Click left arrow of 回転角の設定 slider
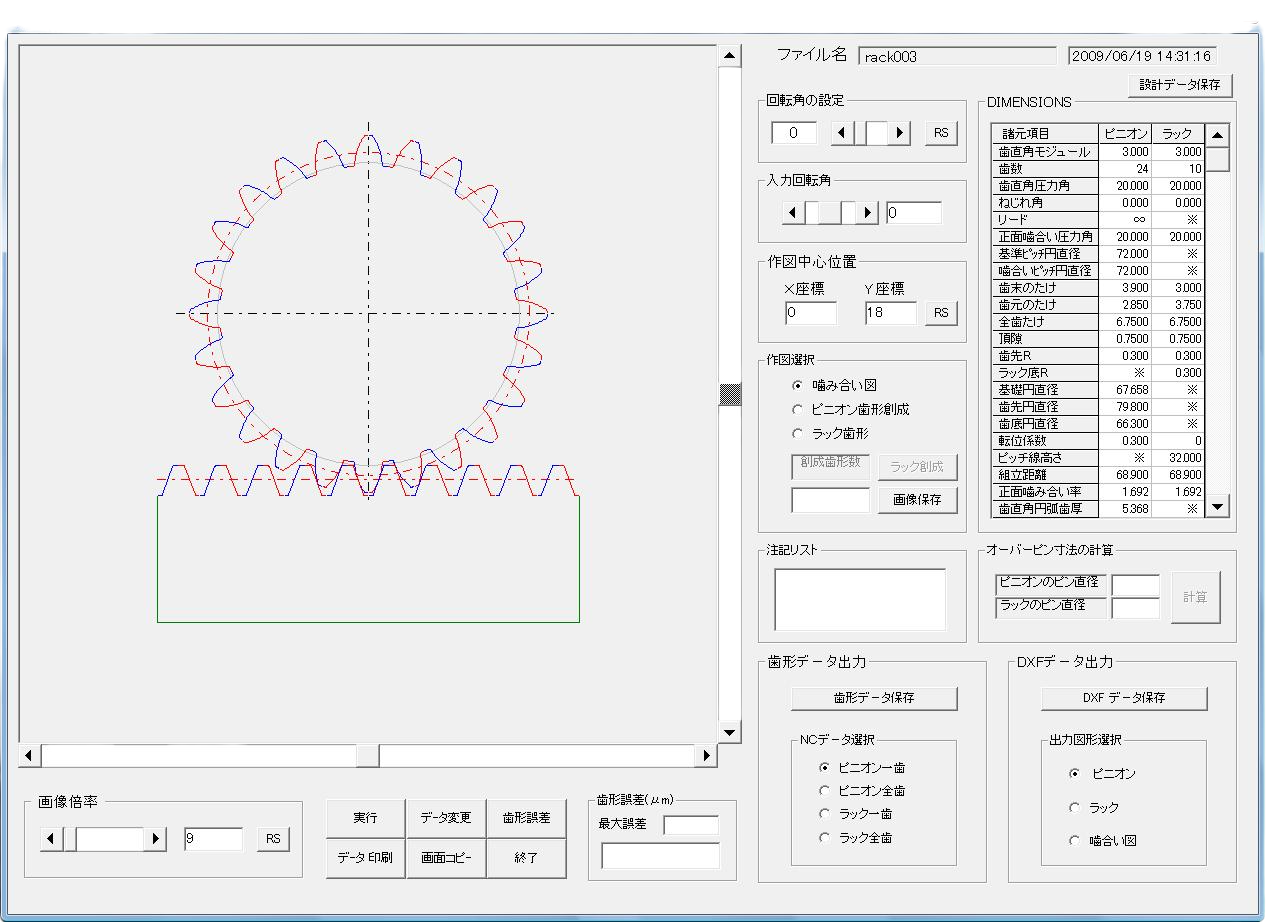Image resolution: width=1266 pixels, height=922 pixels. [x=843, y=133]
